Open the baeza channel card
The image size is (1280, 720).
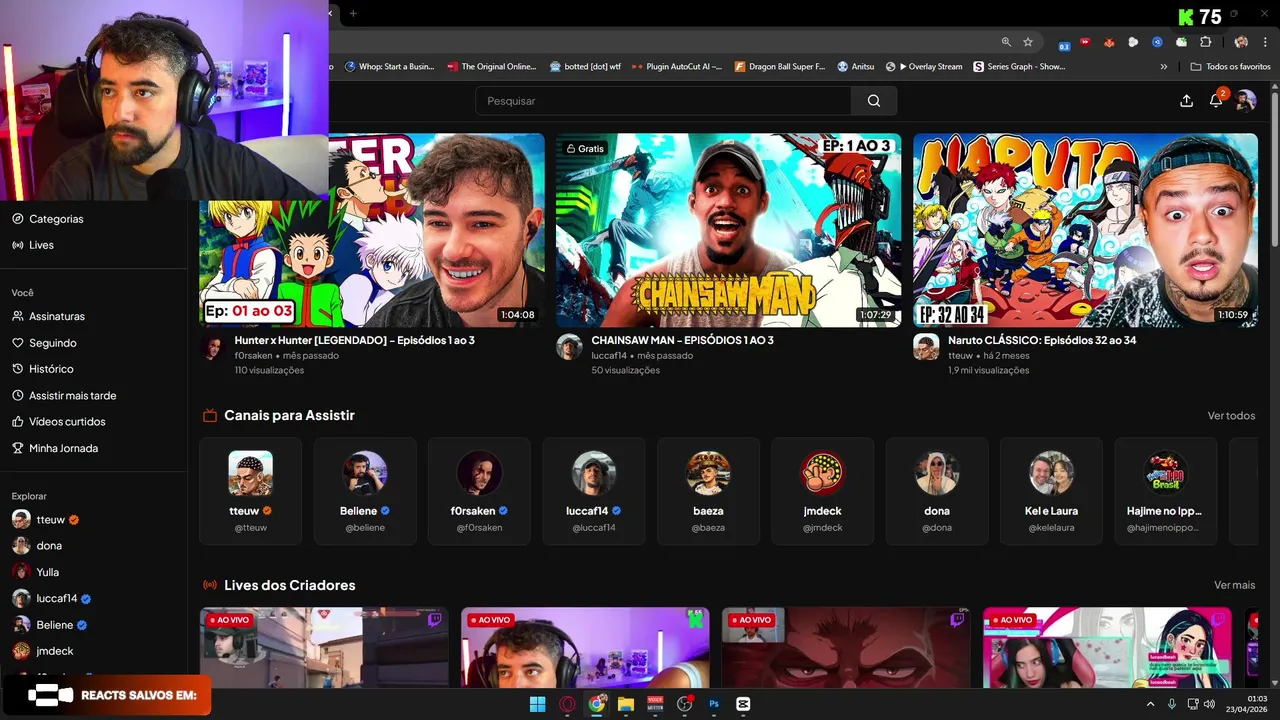pos(708,491)
